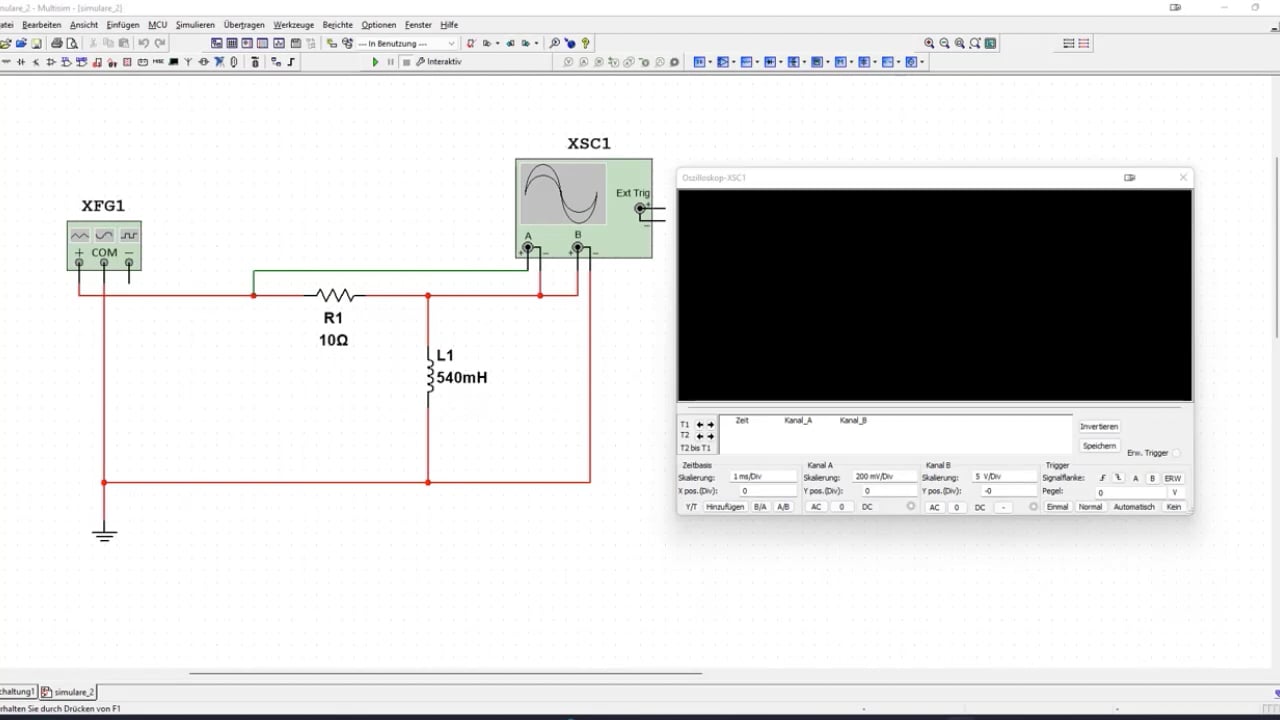Click the trigger Pegel input field
Screen dimensions: 1280x720
click(x=1130, y=492)
